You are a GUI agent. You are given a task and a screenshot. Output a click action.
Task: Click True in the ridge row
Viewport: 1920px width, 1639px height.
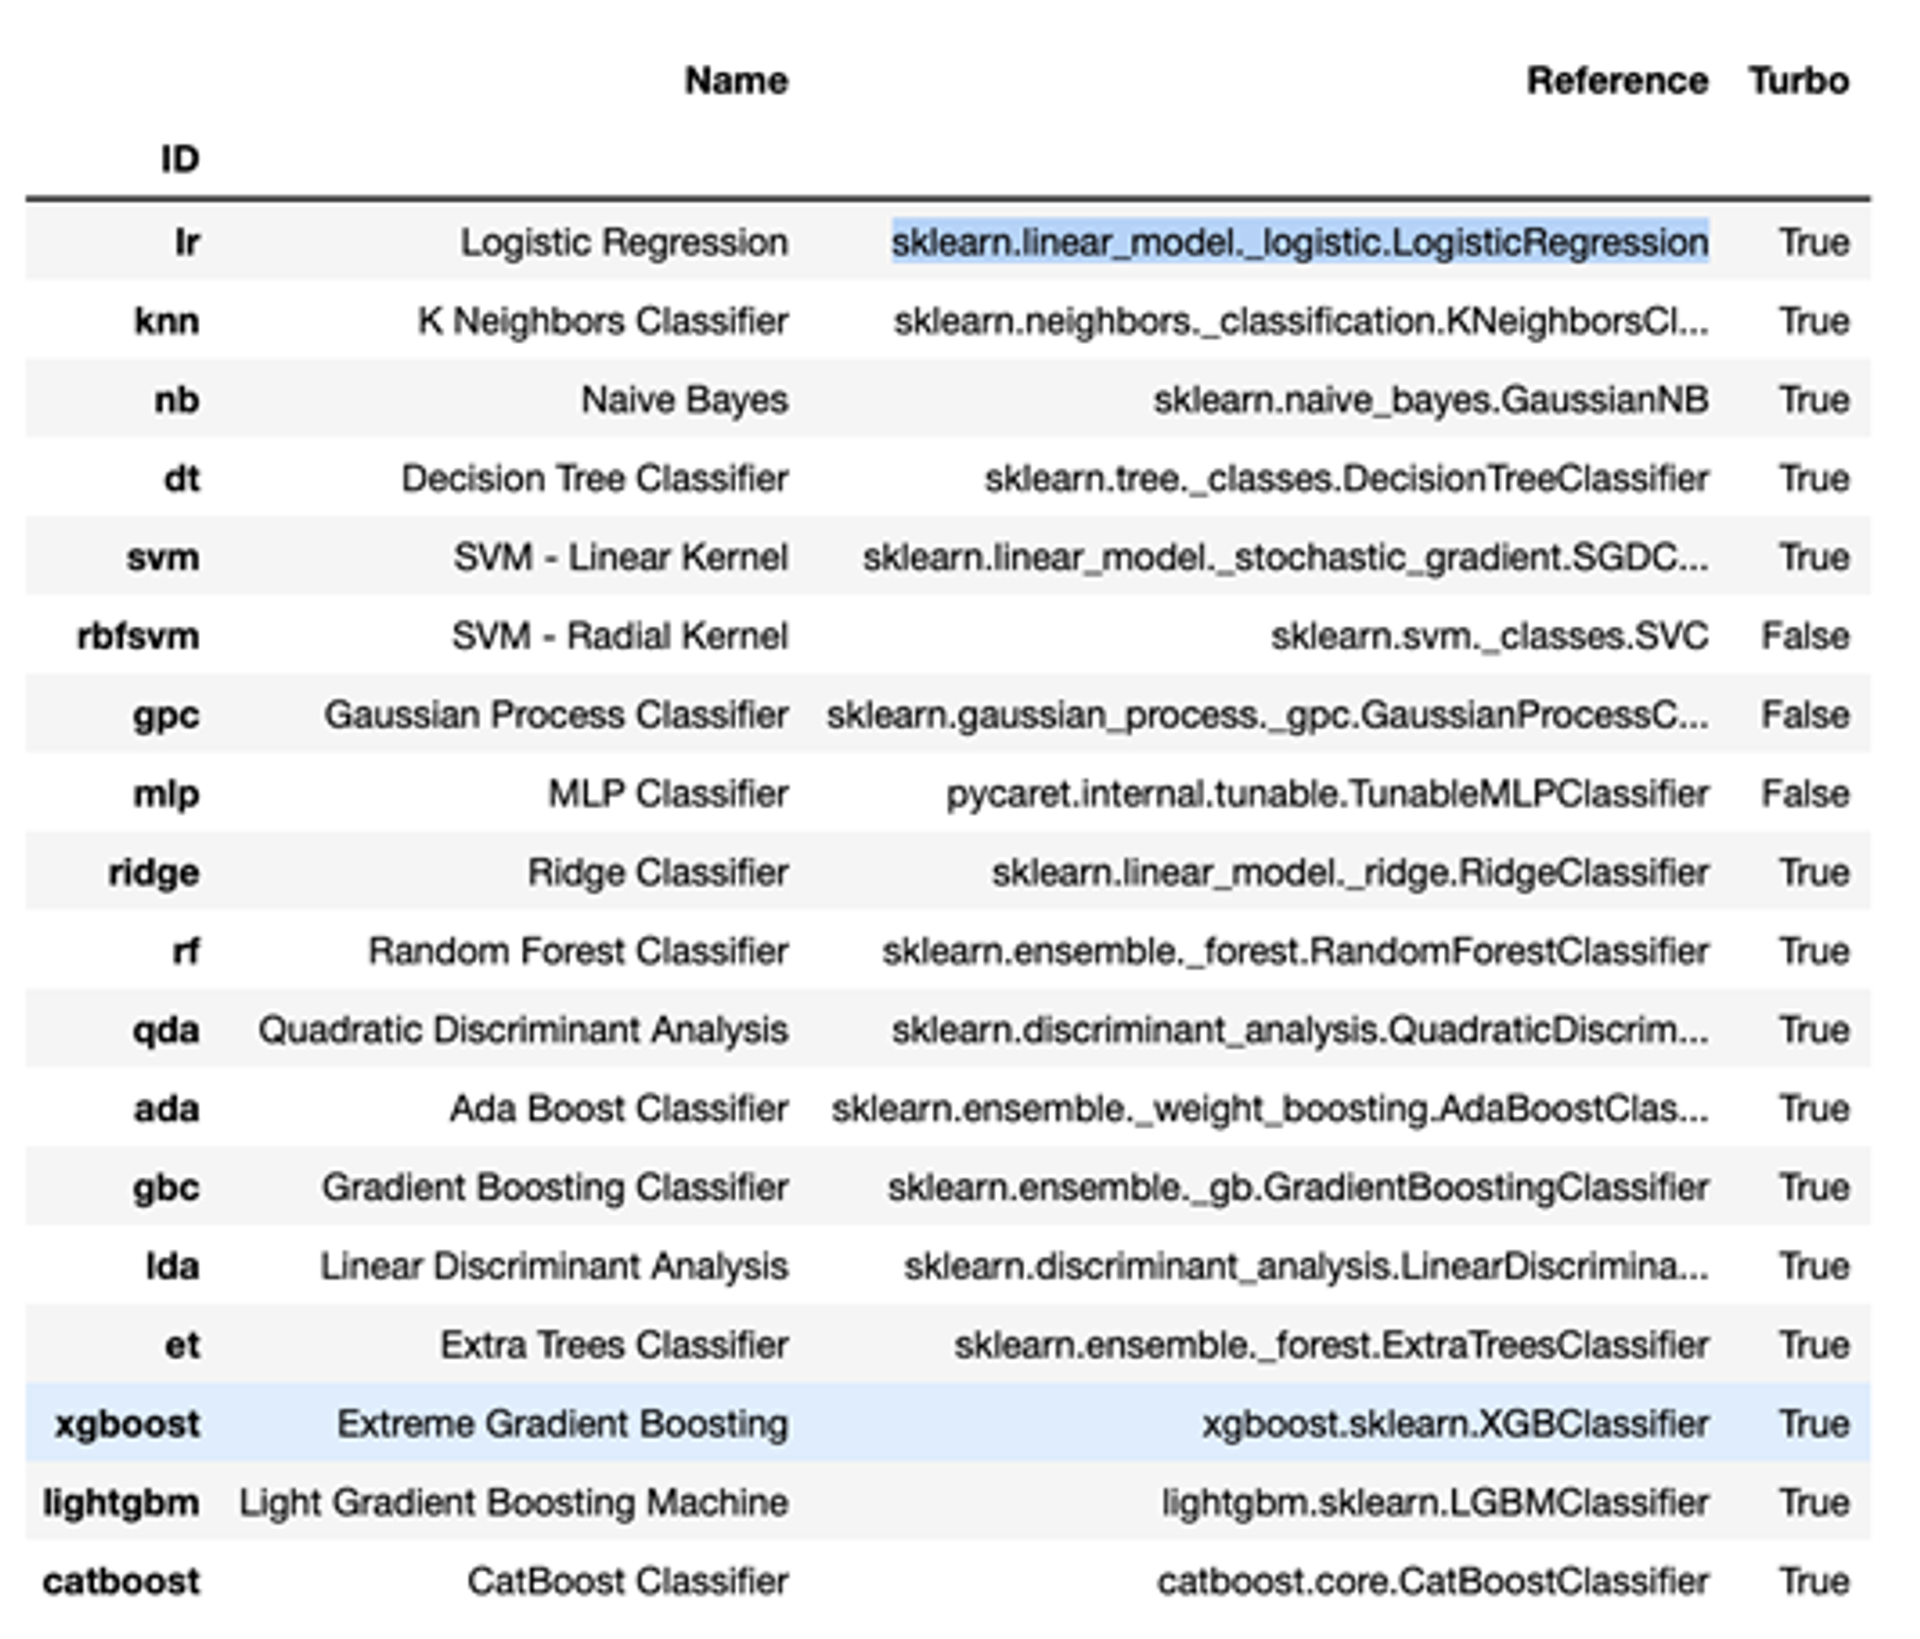click(1813, 873)
